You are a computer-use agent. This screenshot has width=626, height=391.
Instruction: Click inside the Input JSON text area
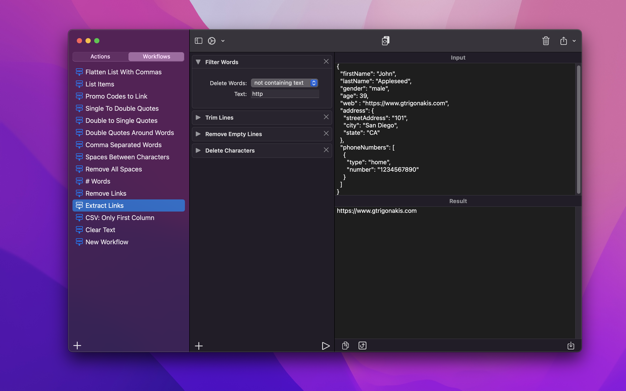coord(456,129)
